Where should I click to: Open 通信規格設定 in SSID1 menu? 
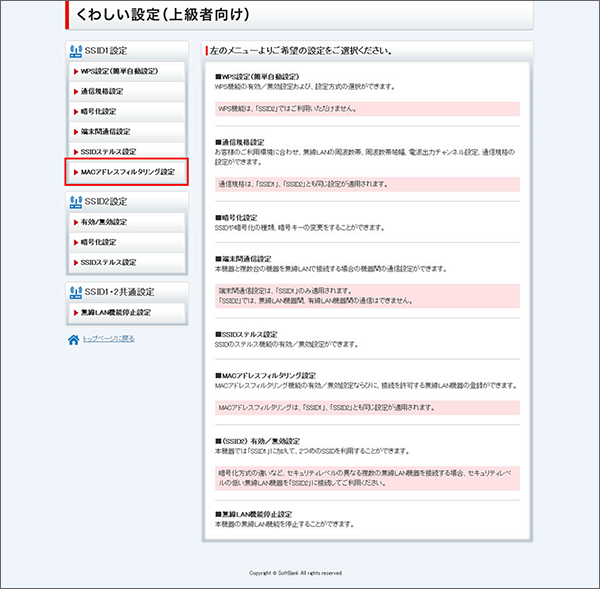pos(127,91)
